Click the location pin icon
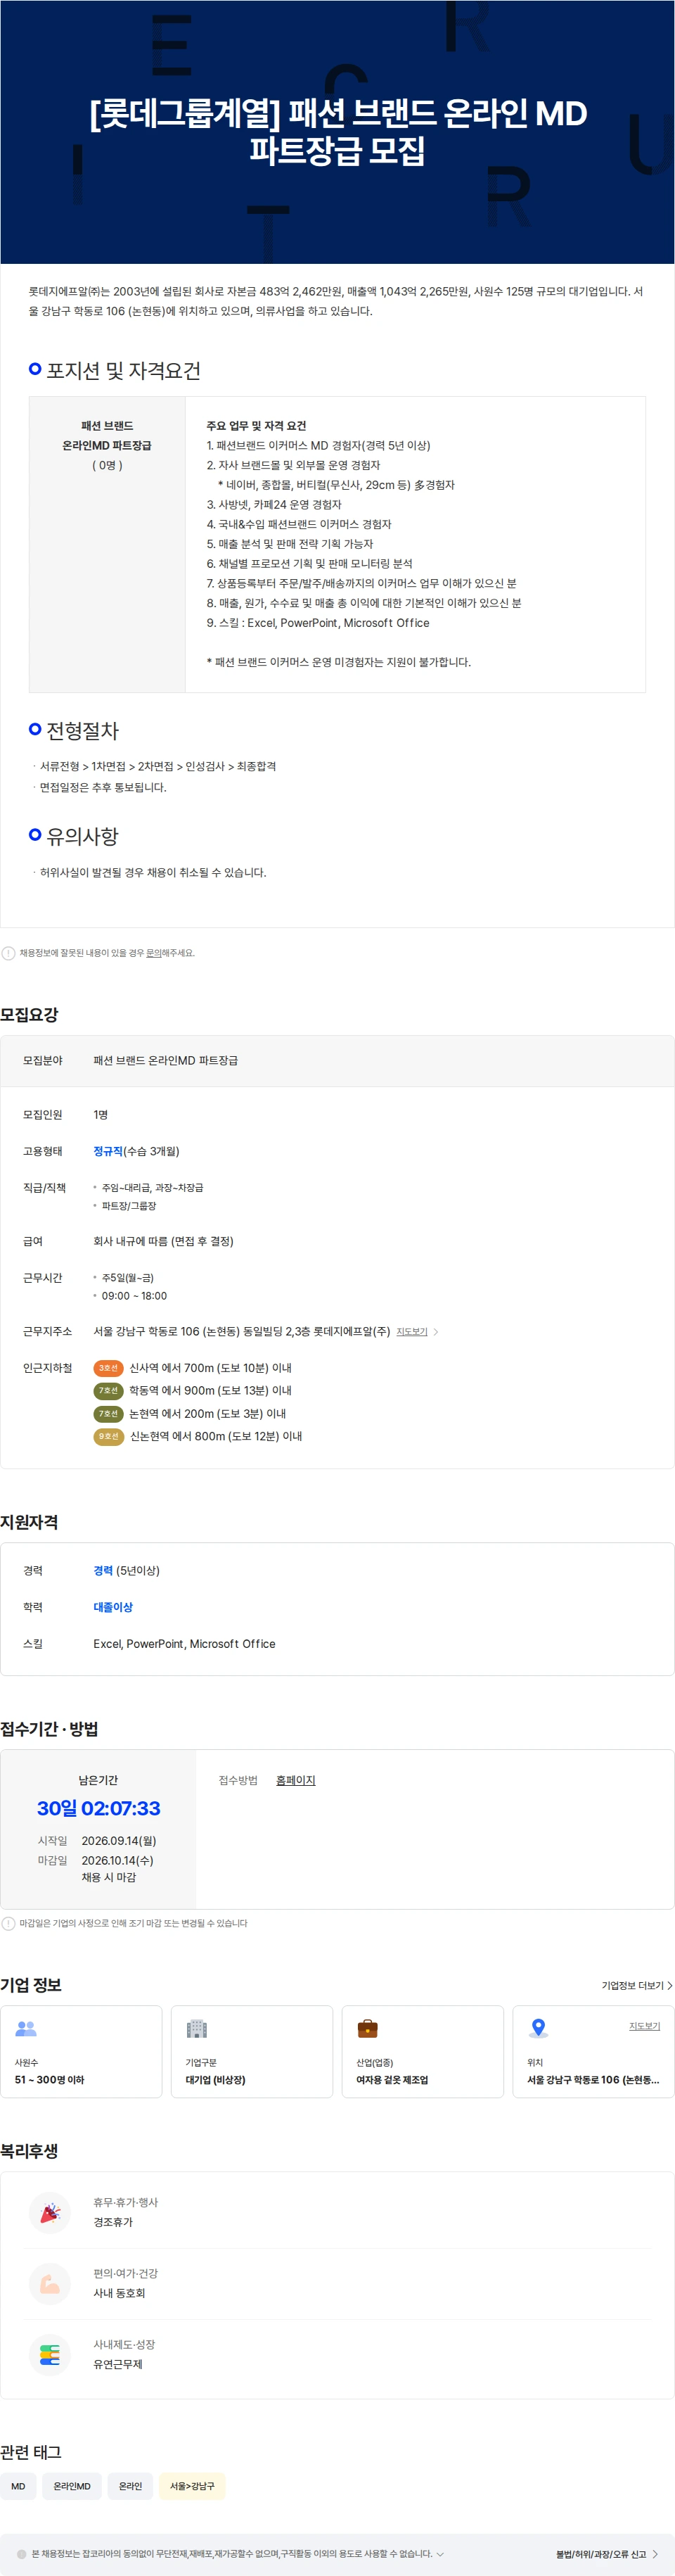This screenshot has height=2576, width=675. [538, 2028]
